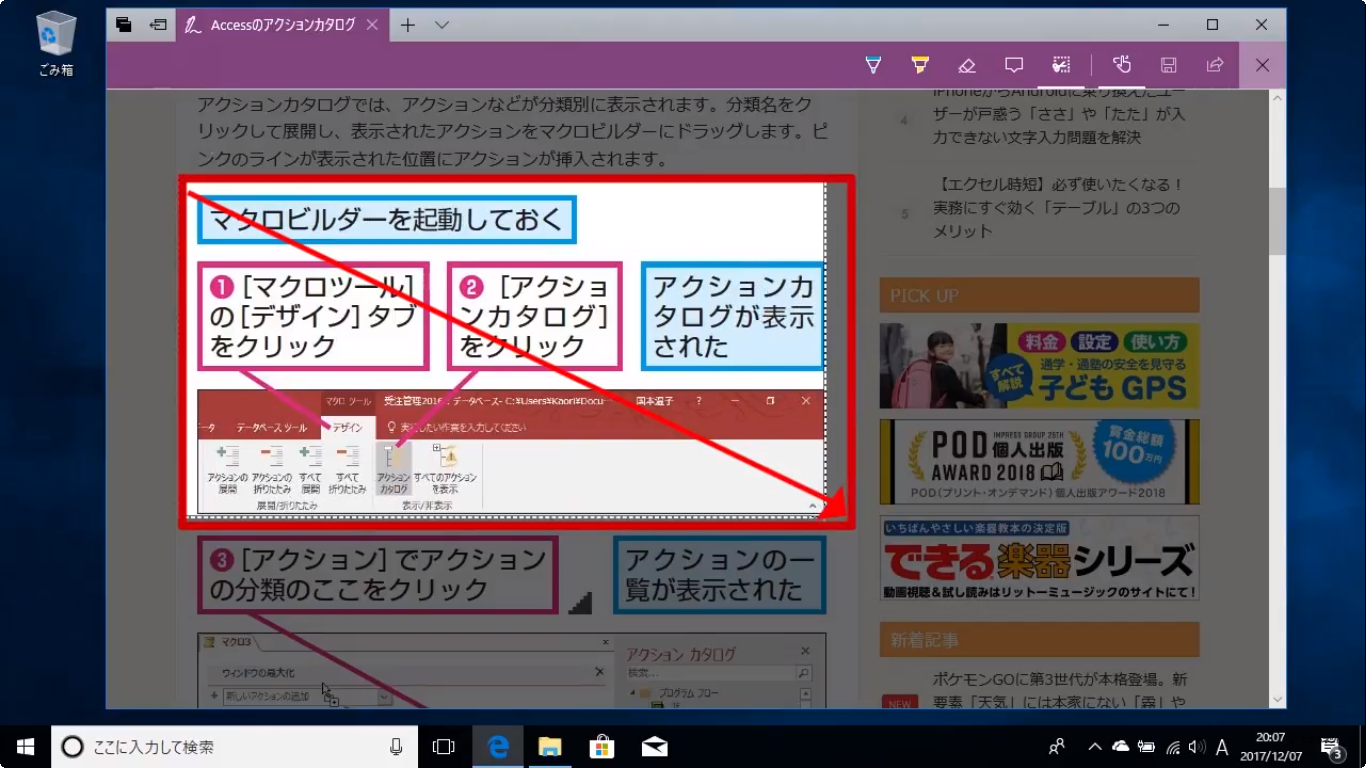
Task: Activate Cortana microphone in search box
Action: (396, 747)
